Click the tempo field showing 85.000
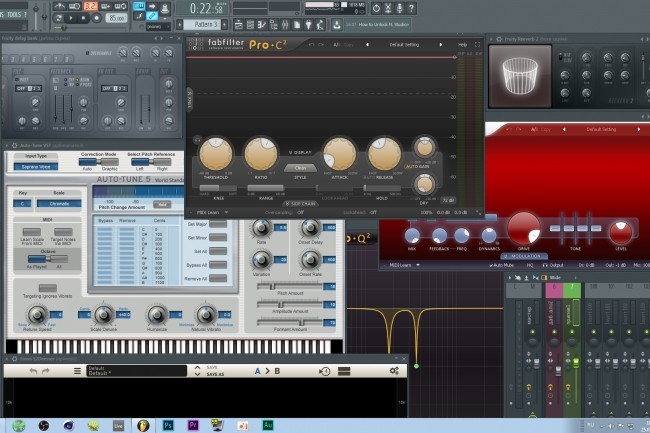This screenshot has height=433, width=650. click(x=116, y=18)
